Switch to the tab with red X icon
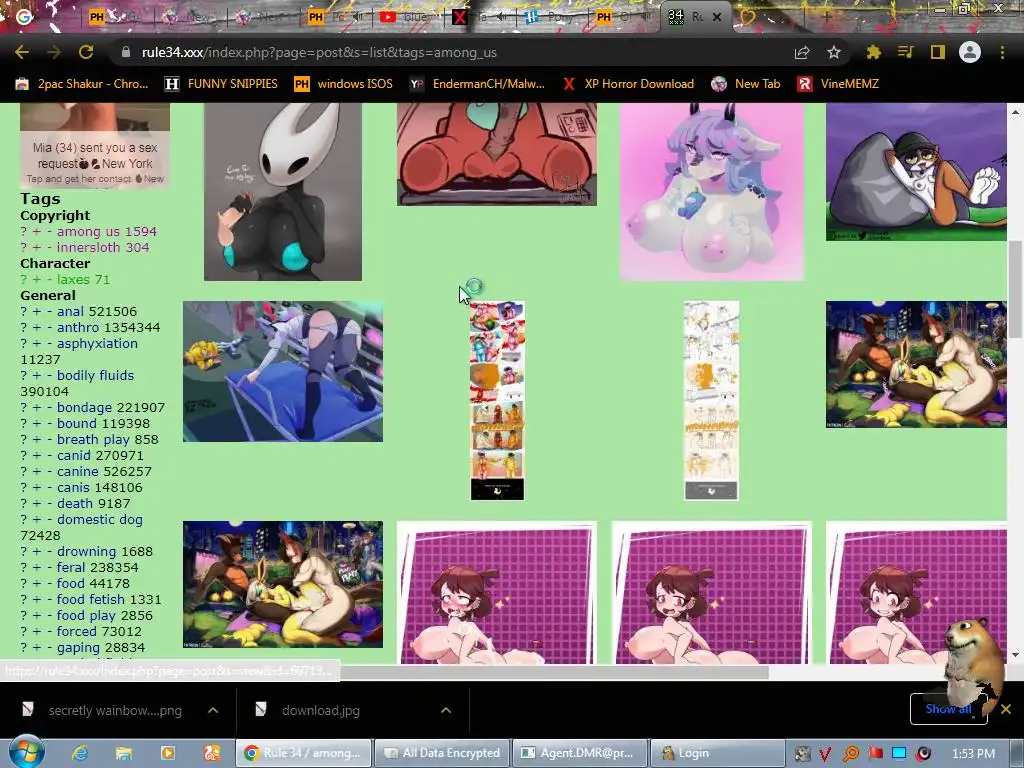The image size is (1024, 768). [x=480, y=17]
